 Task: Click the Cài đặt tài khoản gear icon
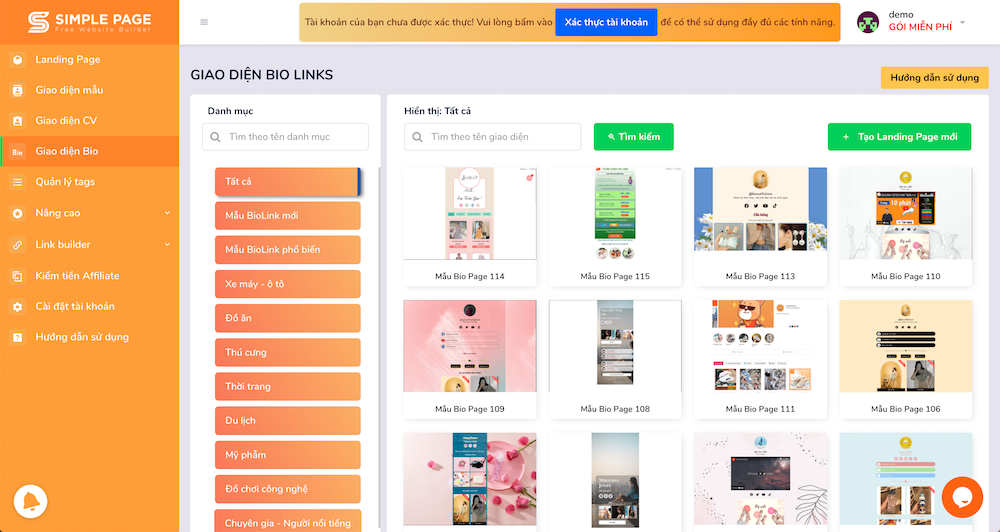click(x=17, y=307)
